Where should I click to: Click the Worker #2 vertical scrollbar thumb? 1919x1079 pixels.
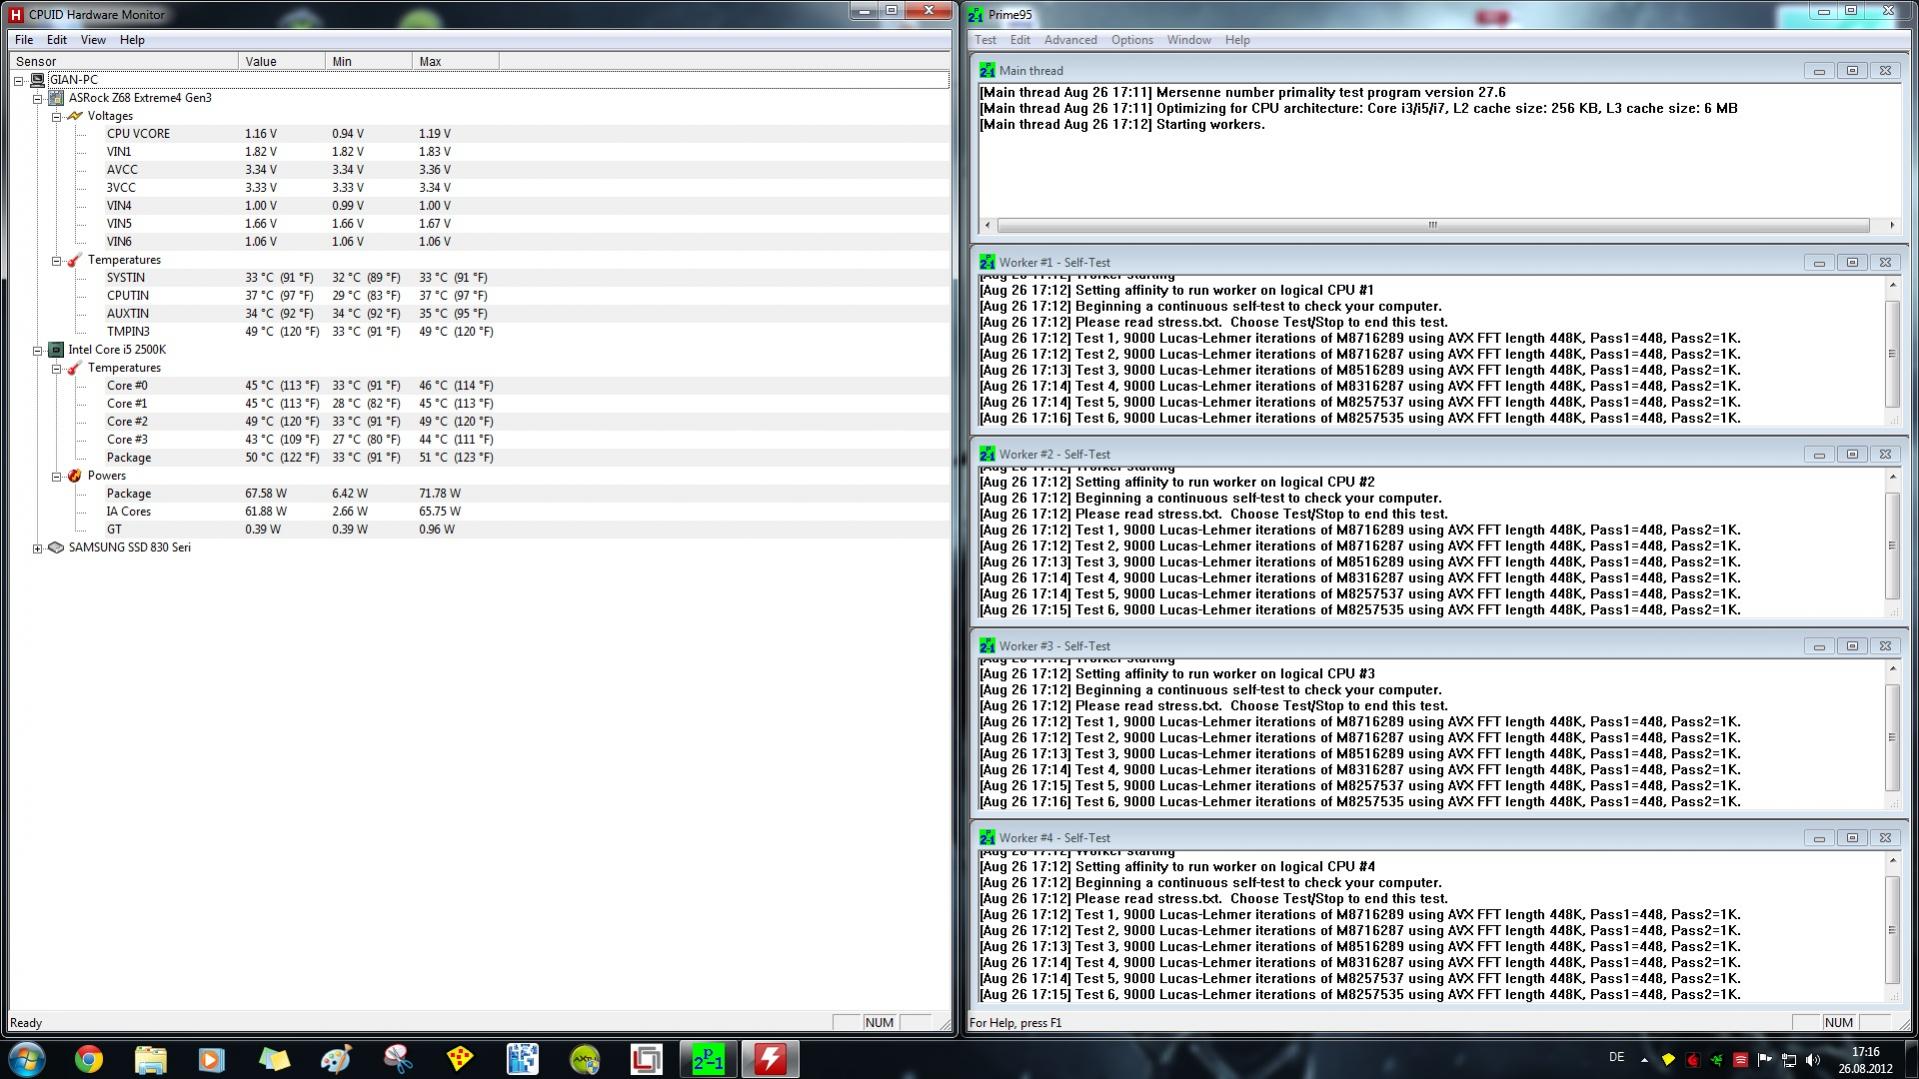click(x=1892, y=545)
